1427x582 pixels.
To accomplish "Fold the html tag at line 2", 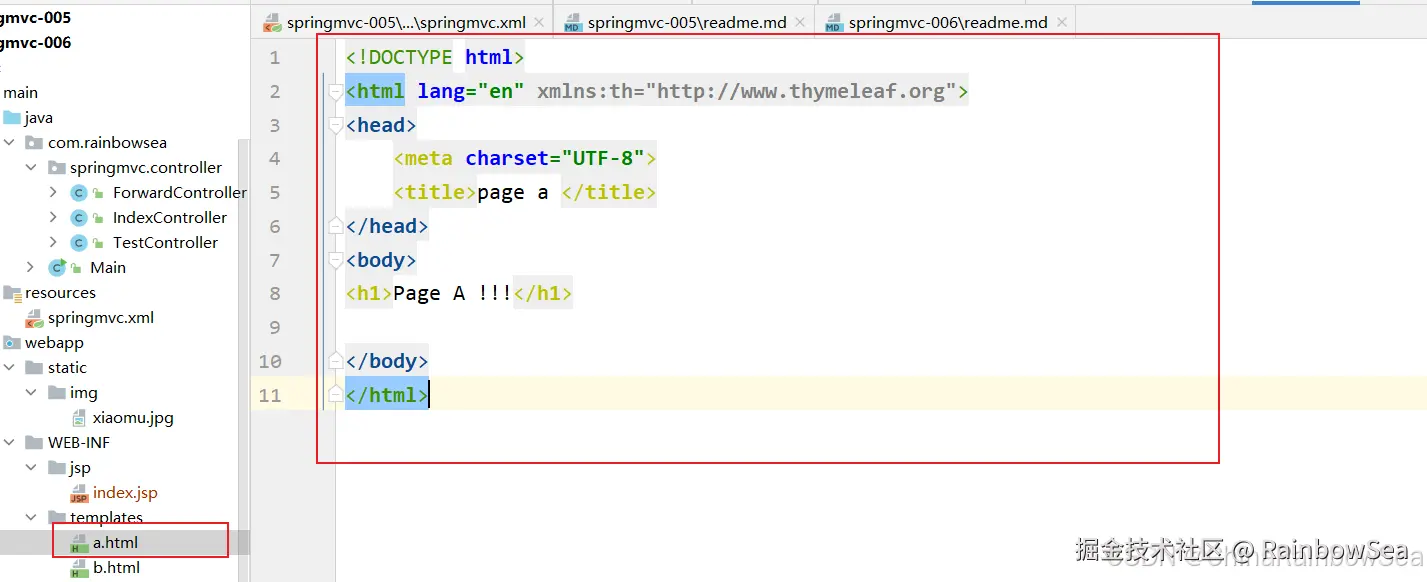I will click(336, 92).
